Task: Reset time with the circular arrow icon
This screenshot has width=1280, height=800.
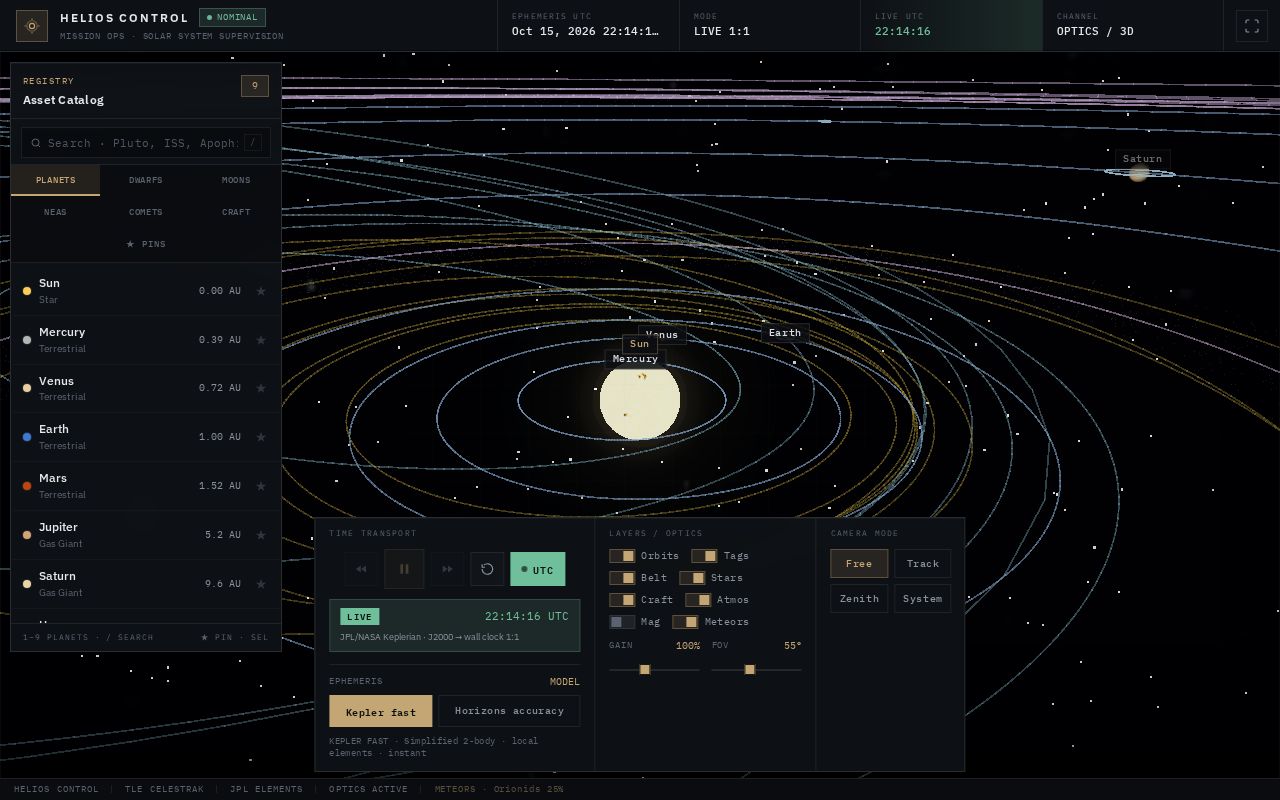Action: click(487, 569)
